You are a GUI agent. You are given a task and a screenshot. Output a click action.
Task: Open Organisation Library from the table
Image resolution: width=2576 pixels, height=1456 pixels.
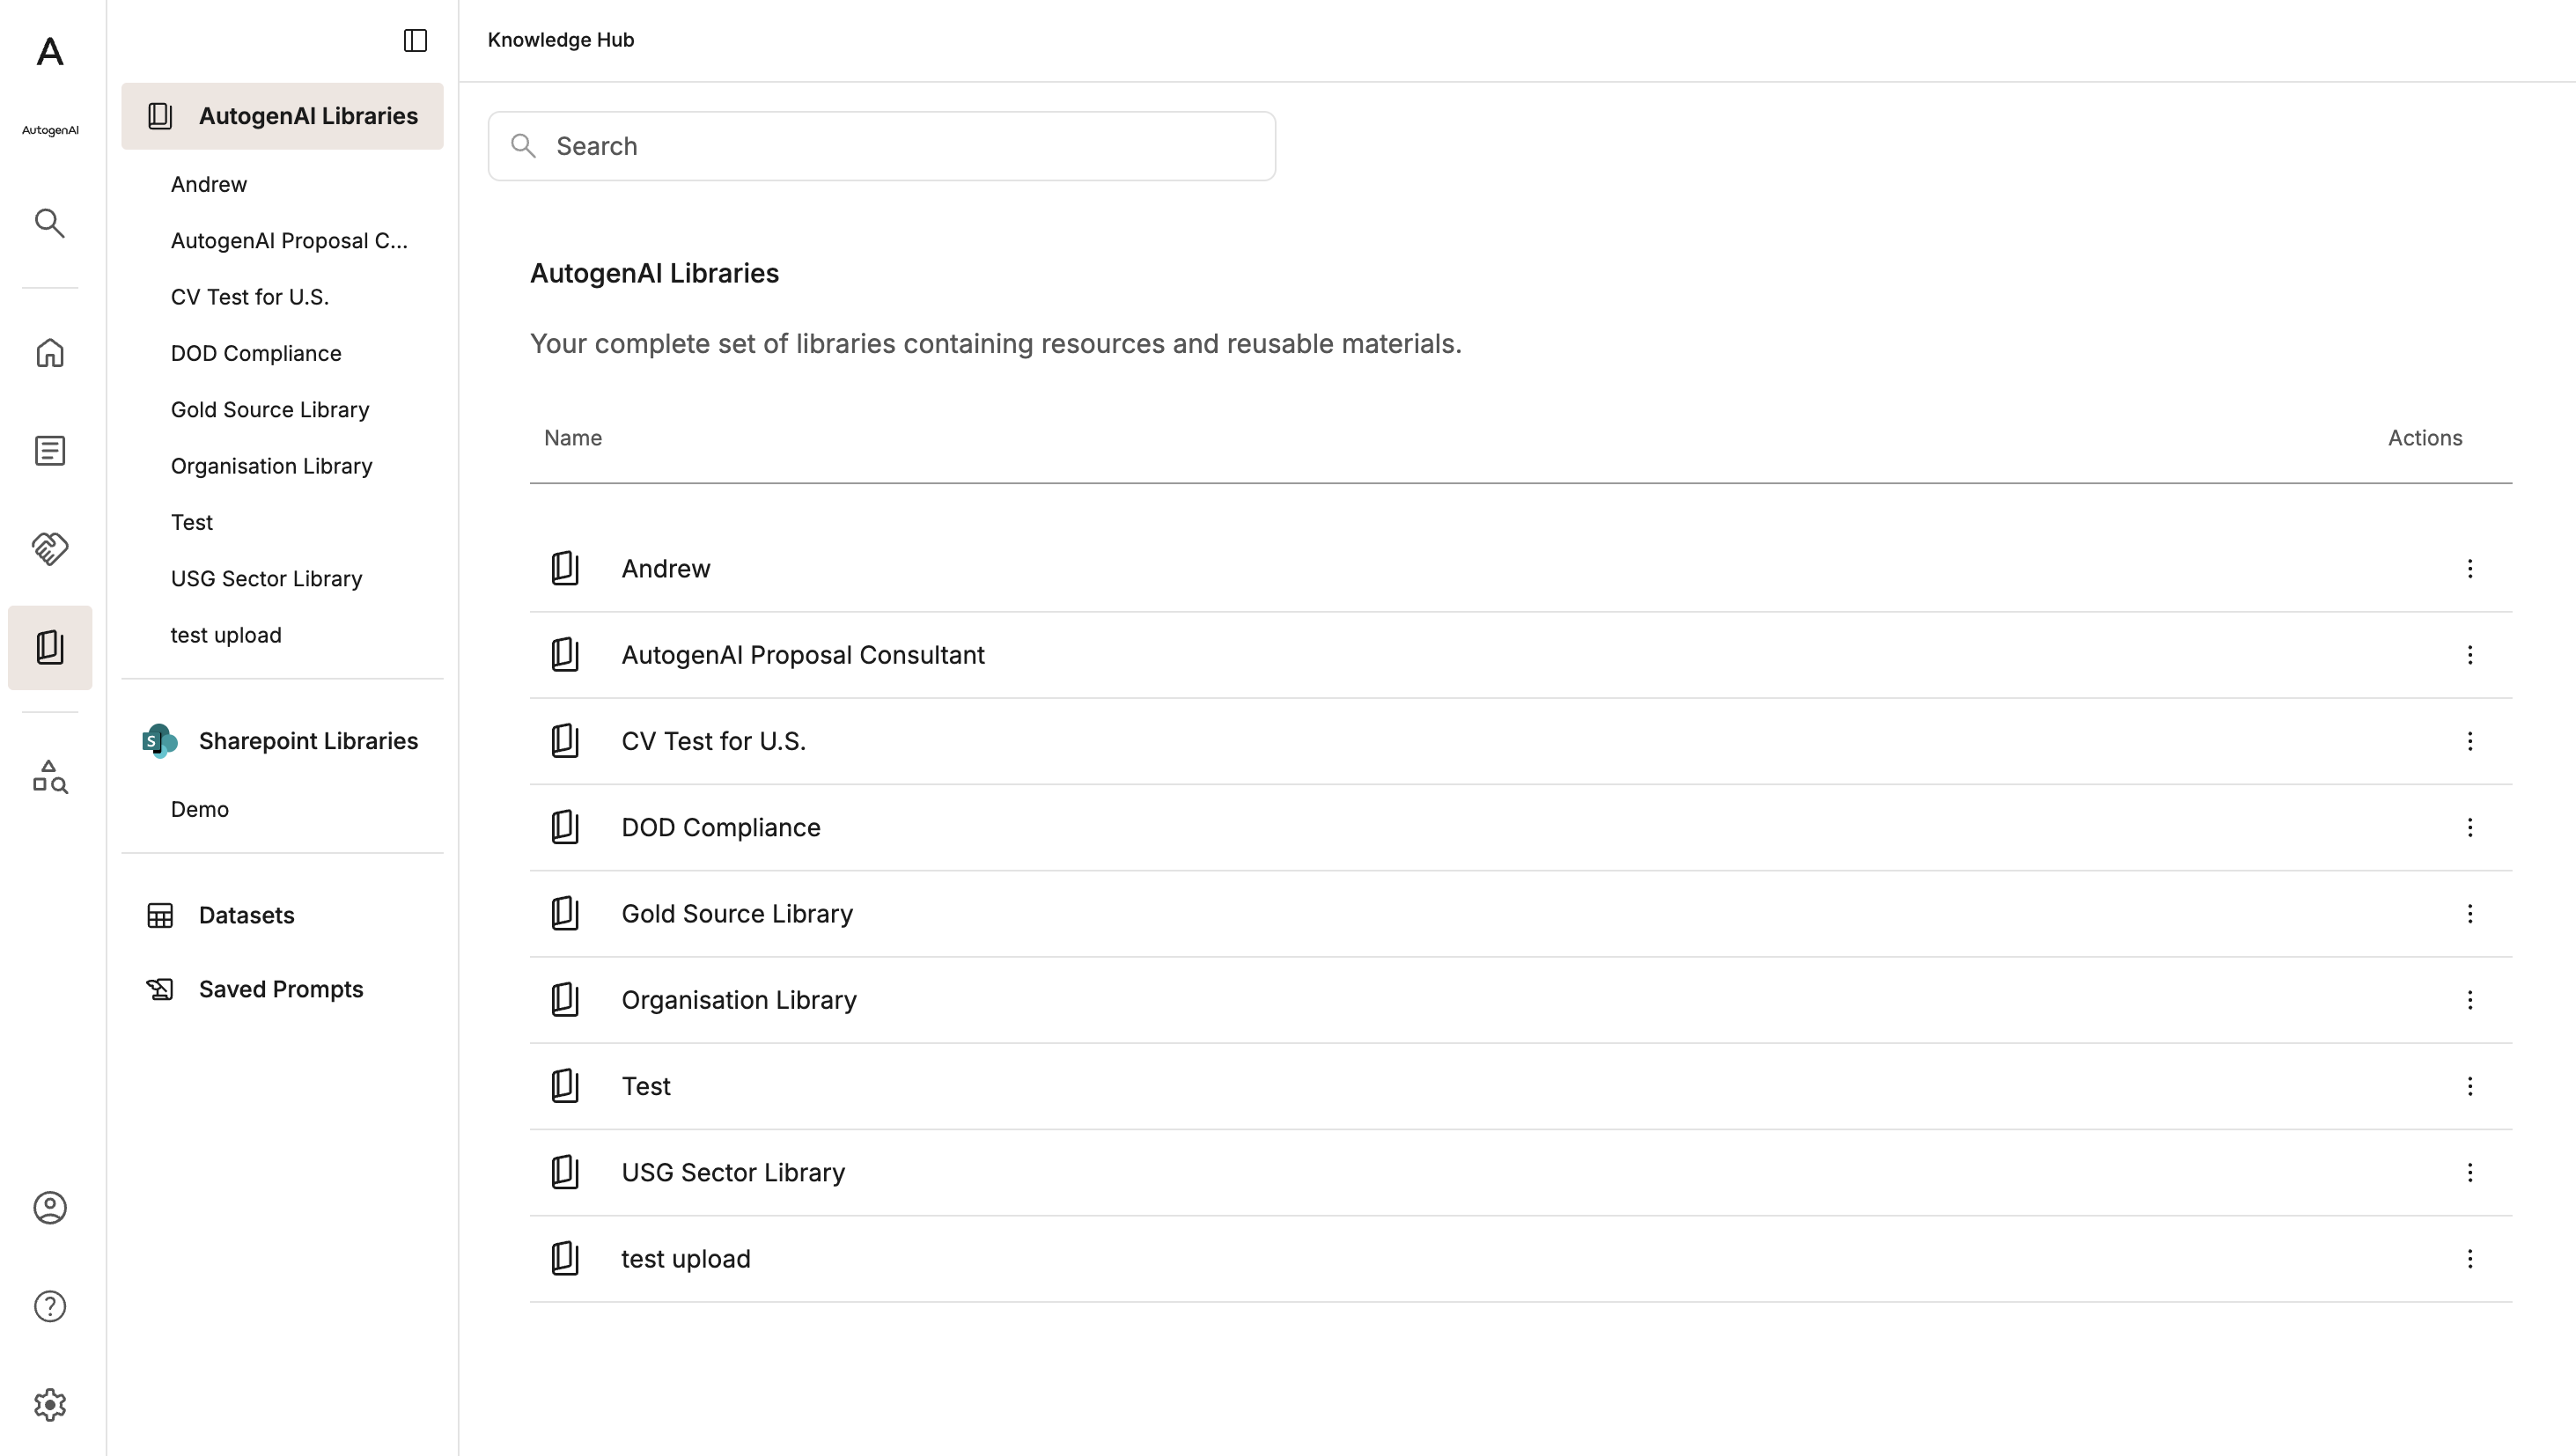[739, 1000]
